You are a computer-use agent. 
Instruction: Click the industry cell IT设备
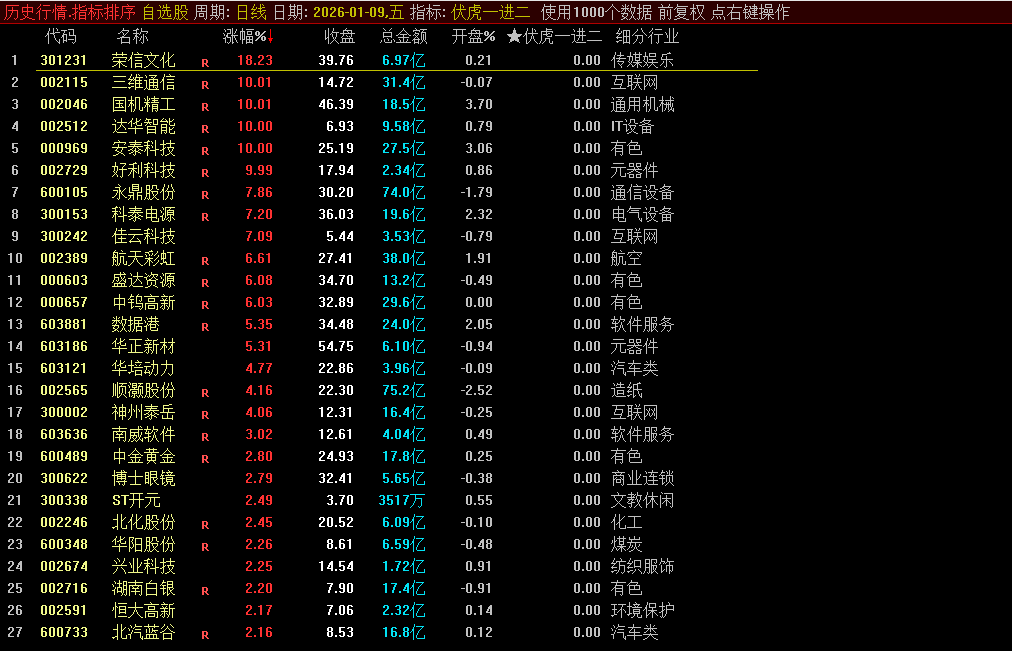[632, 126]
